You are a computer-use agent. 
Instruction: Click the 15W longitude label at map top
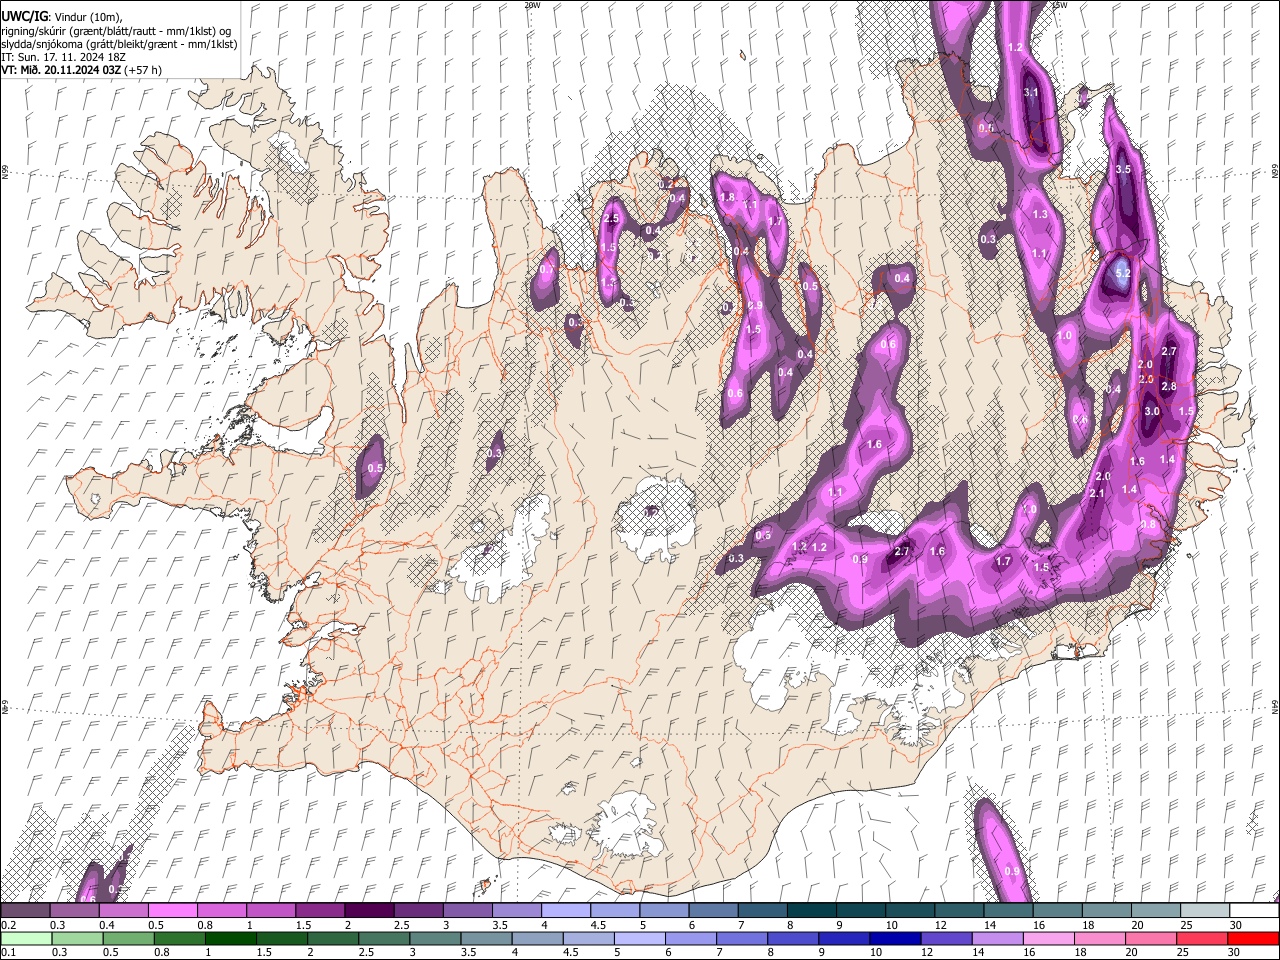click(1060, 5)
